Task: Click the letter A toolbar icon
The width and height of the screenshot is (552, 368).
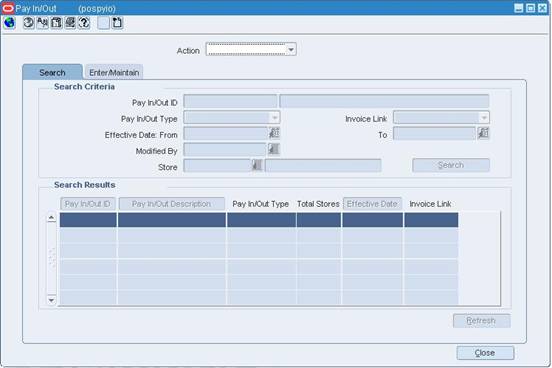Action: click(x=43, y=23)
